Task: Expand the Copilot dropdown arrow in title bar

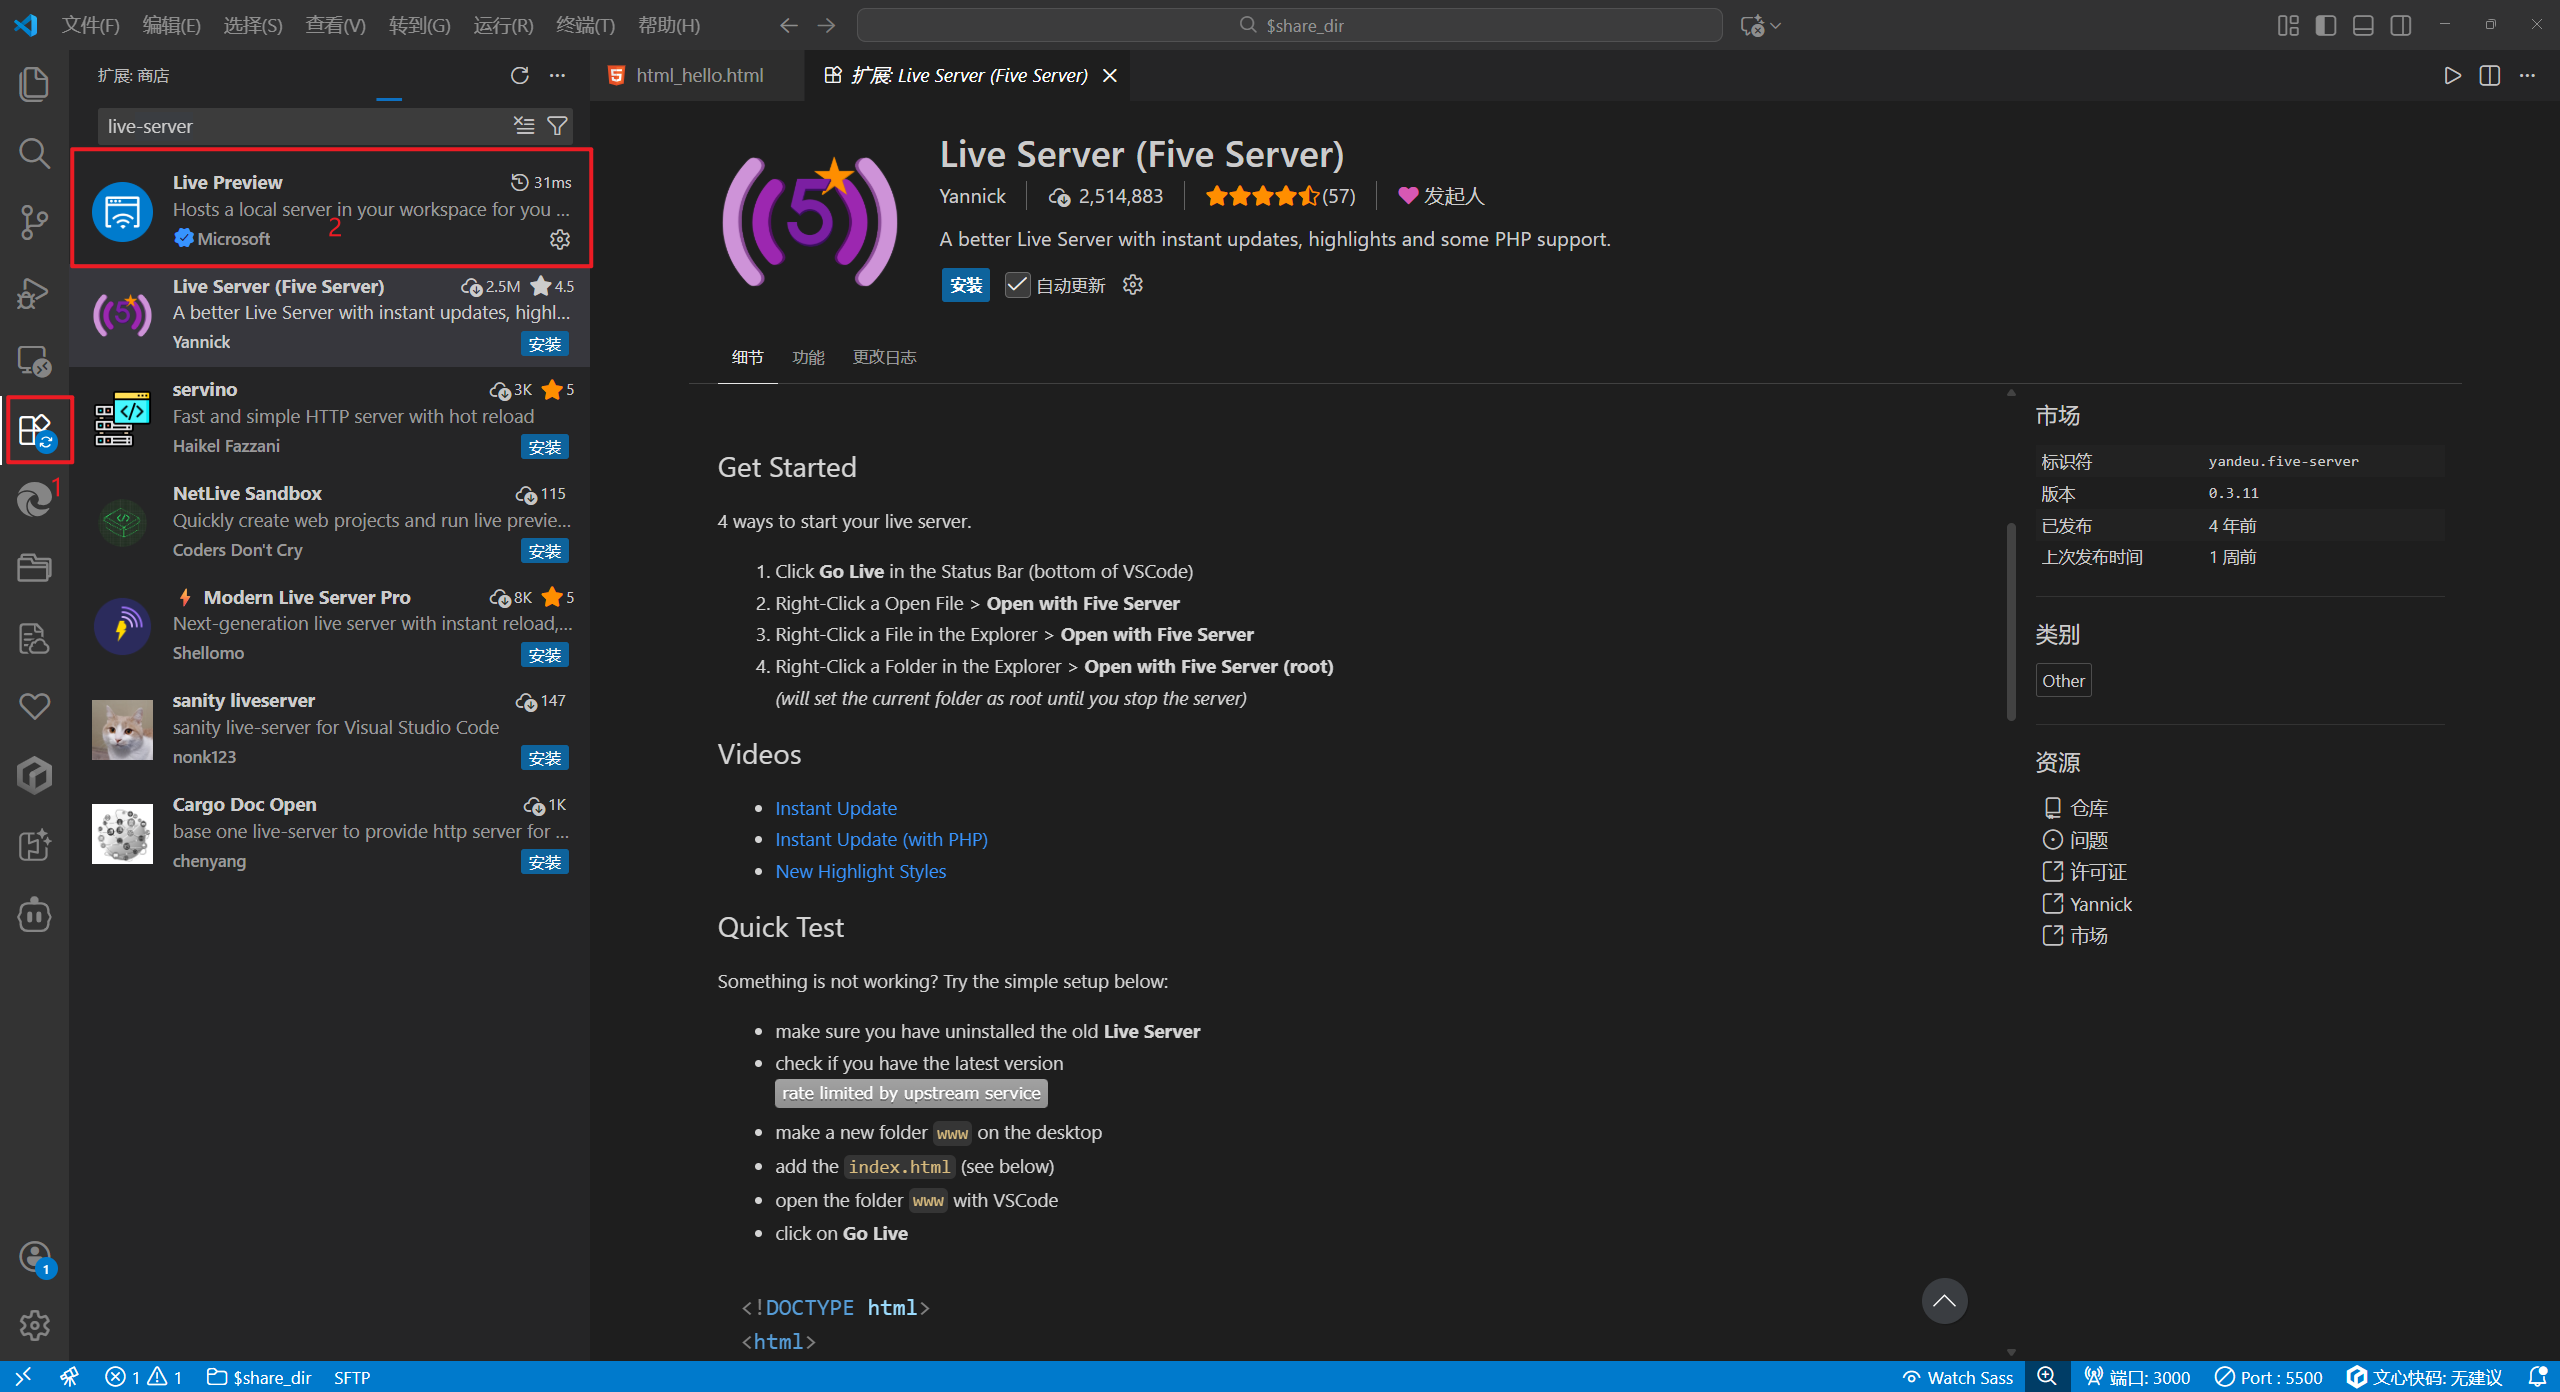Action: [x=1777, y=26]
